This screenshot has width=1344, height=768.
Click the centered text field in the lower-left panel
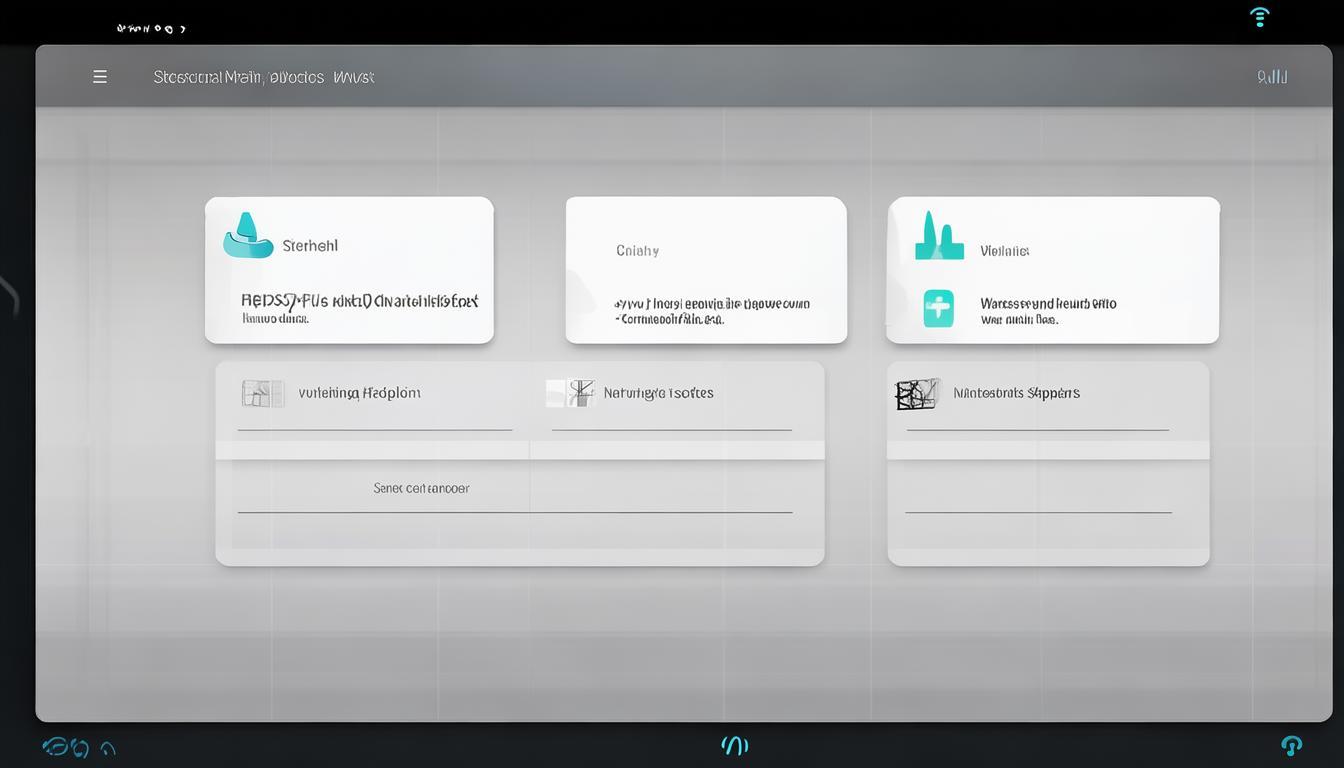421,489
